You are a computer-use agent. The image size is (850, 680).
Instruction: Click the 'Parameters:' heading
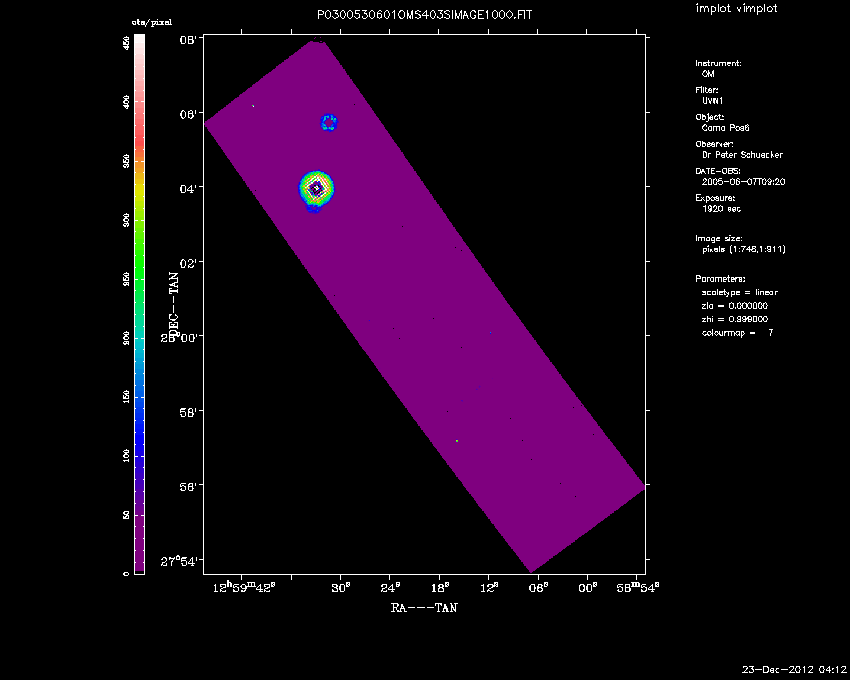point(720,279)
